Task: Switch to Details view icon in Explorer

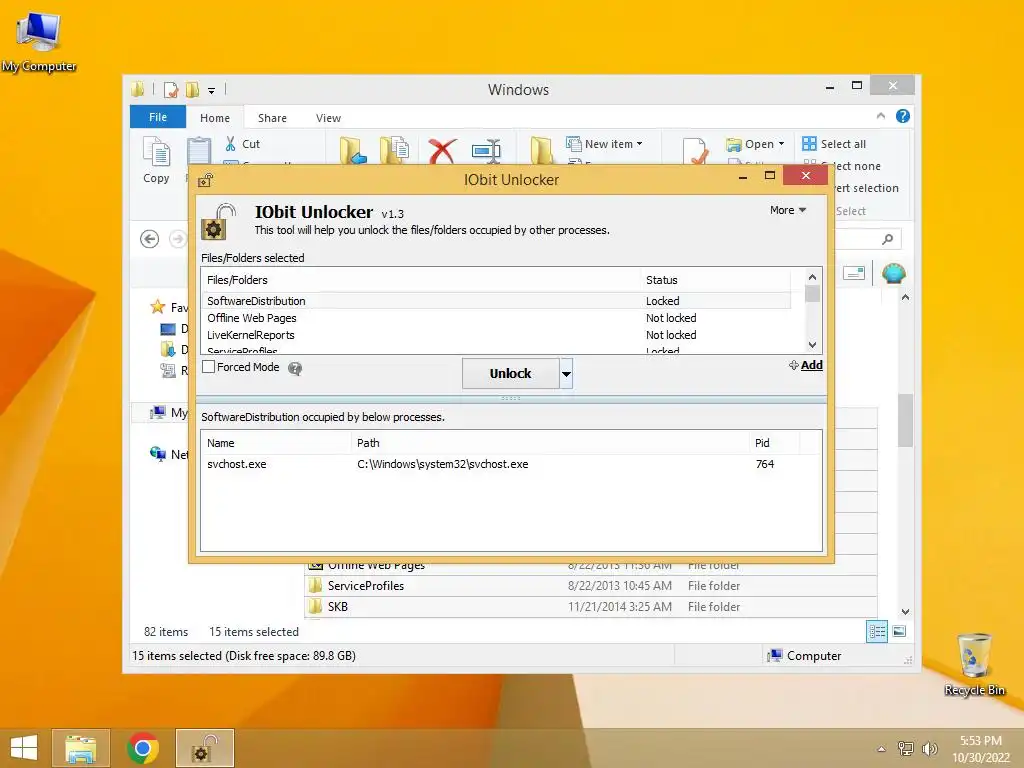Action: (877, 632)
